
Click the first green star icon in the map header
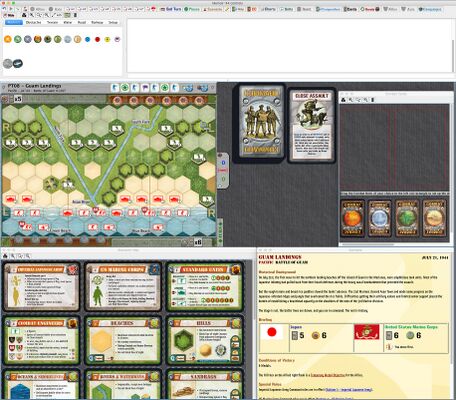click(x=125, y=88)
